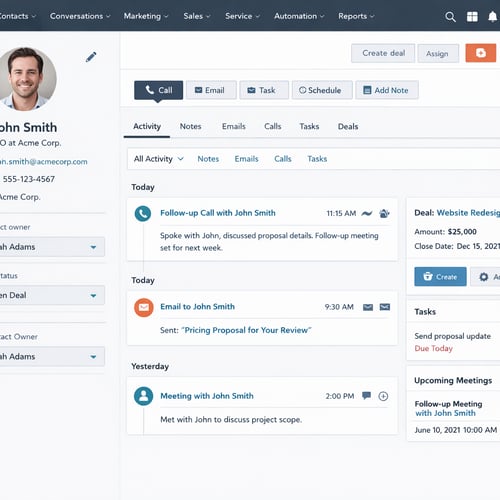This screenshot has width=500, height=500.
Task: Open the status Deal dropdown
Action: (52, 295)
